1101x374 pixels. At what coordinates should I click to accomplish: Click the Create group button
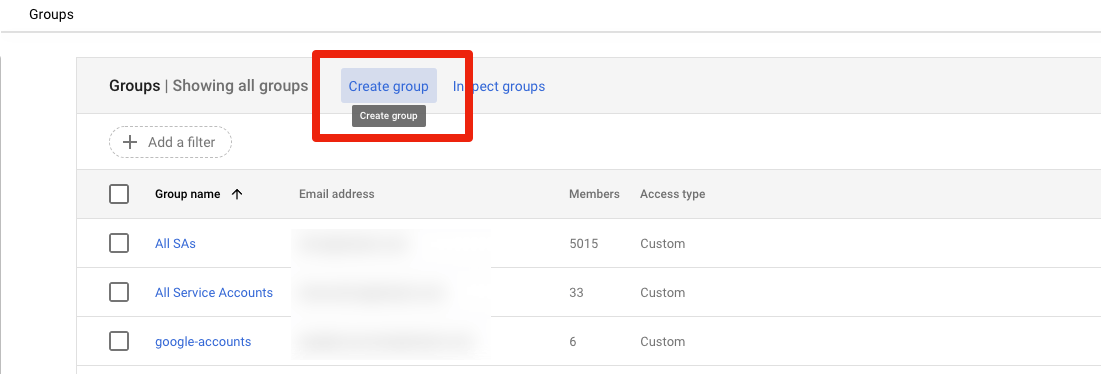point(388,86)
